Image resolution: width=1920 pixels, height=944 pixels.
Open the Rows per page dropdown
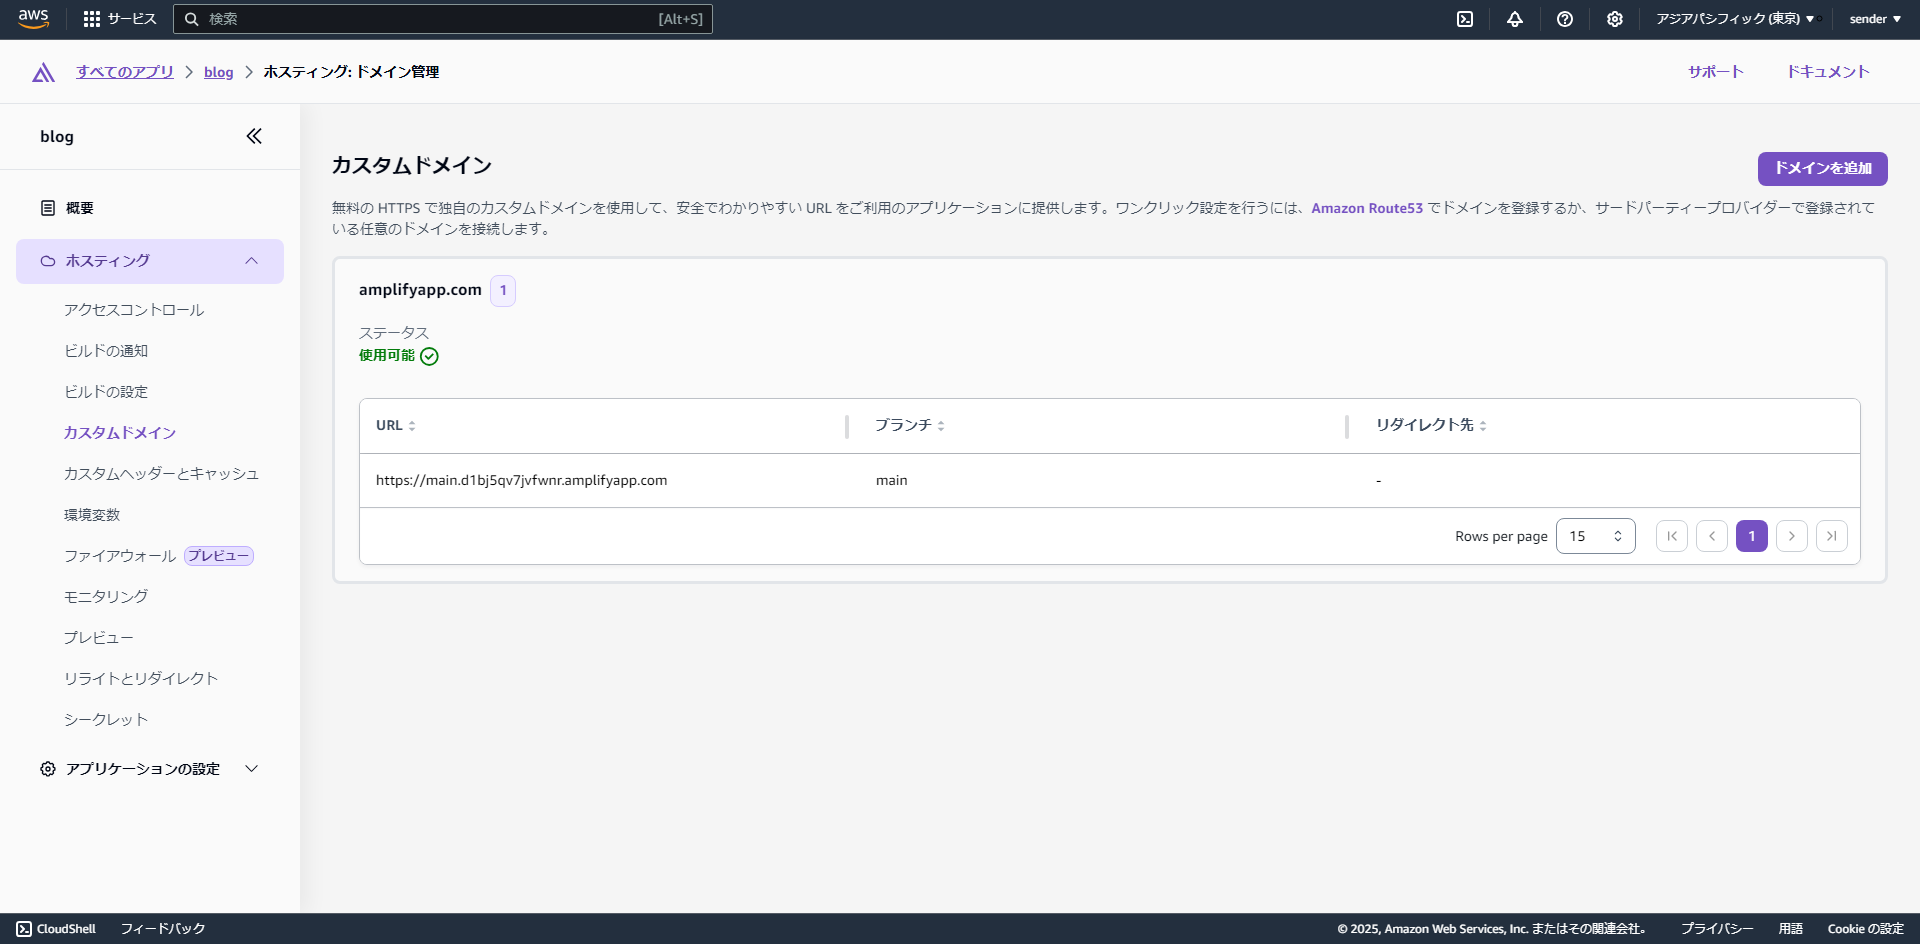(1596, 536)
